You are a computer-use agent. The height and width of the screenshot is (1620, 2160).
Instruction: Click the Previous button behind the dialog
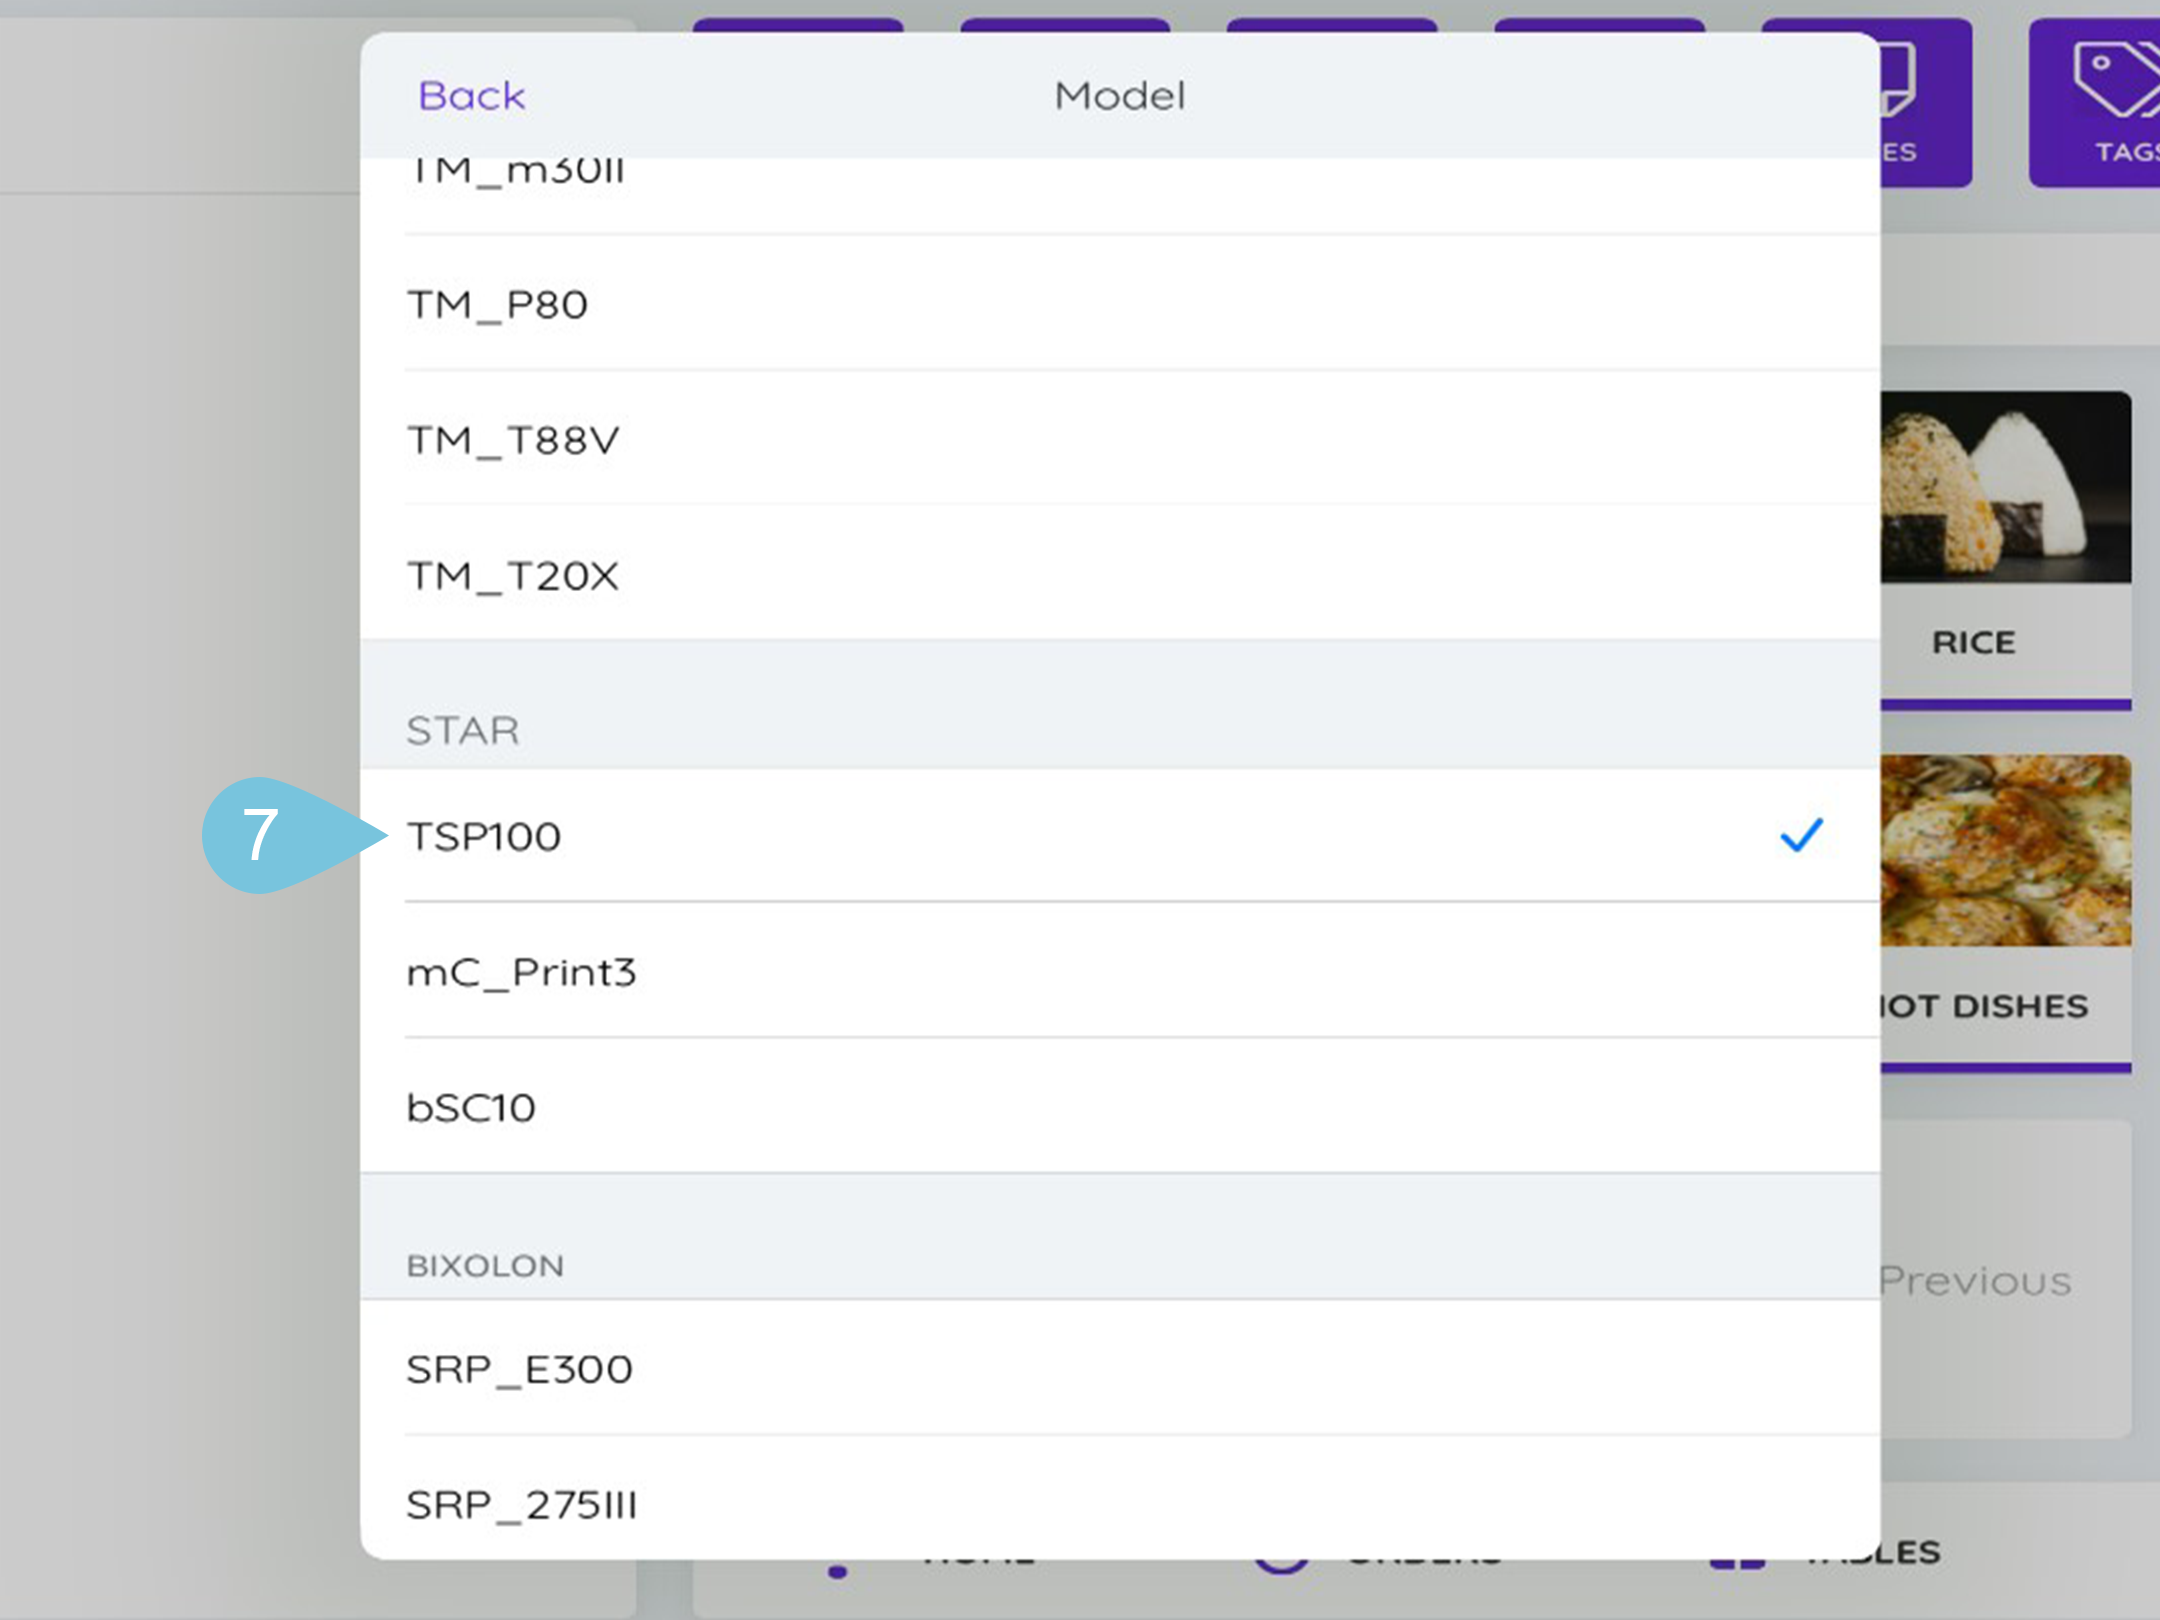[x=1976, y=1281]
